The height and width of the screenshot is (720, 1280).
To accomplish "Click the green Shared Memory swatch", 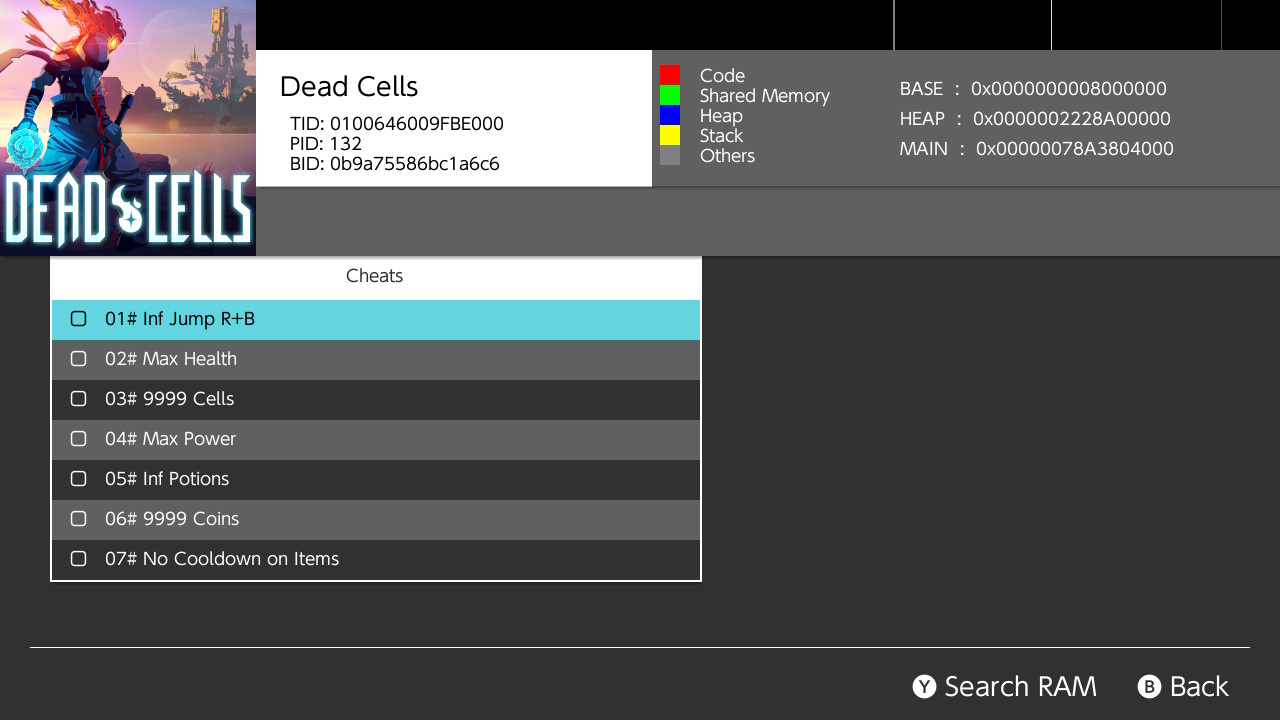I will [670, 95].
